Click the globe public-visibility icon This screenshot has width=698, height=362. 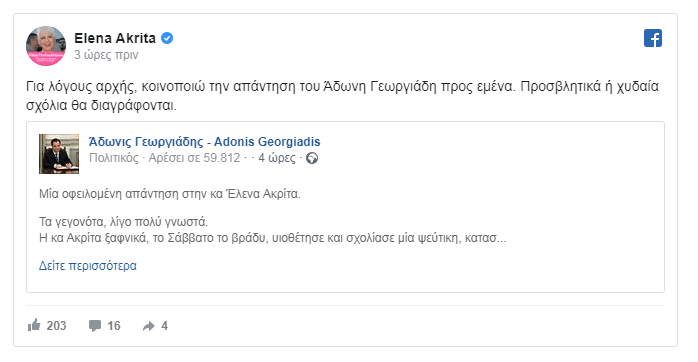312,158
